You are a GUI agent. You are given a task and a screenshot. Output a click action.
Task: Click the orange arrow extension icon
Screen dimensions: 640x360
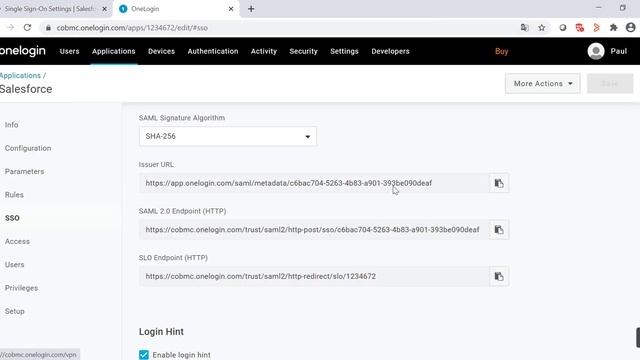click(596, 28)
